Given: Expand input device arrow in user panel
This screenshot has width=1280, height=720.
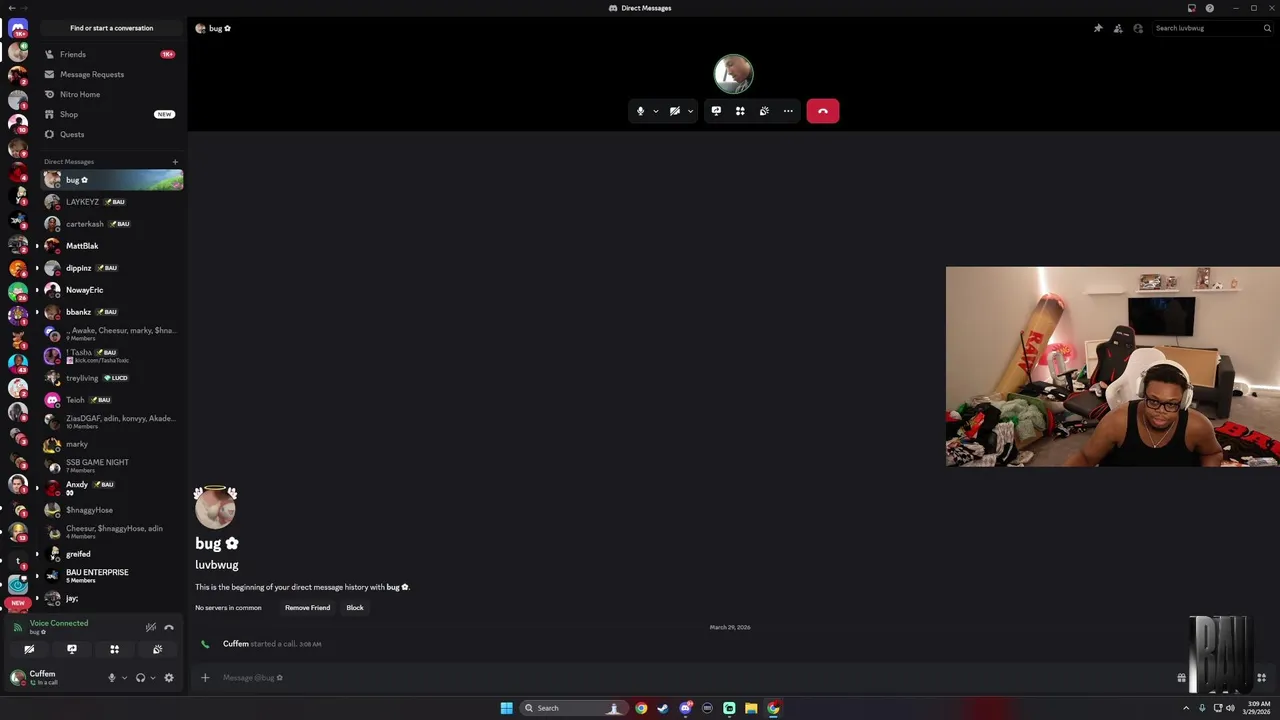Looking at the screenshot, I should point(124,678).
